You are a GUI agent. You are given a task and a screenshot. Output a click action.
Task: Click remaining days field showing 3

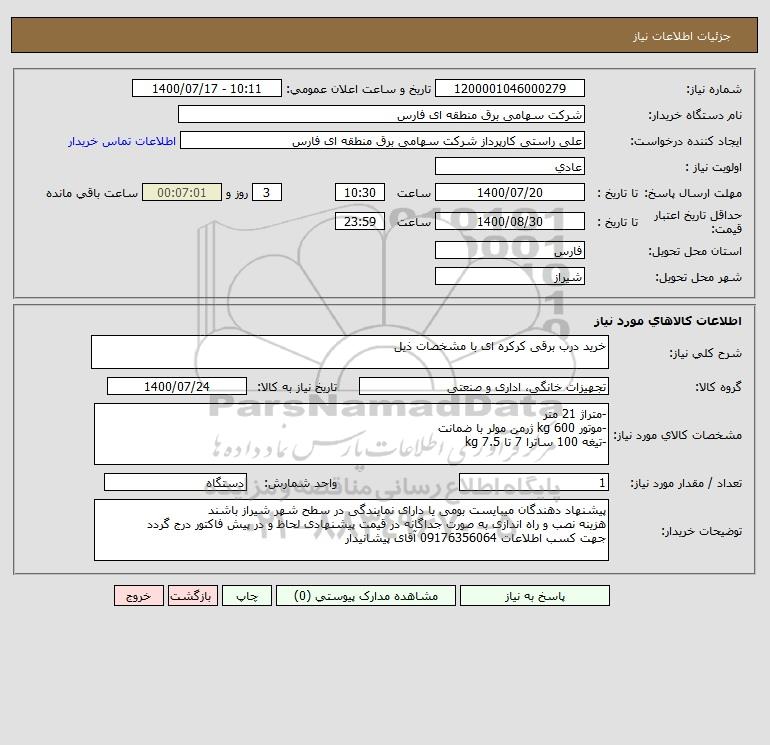pyautogui.click(x=267, y=193)
